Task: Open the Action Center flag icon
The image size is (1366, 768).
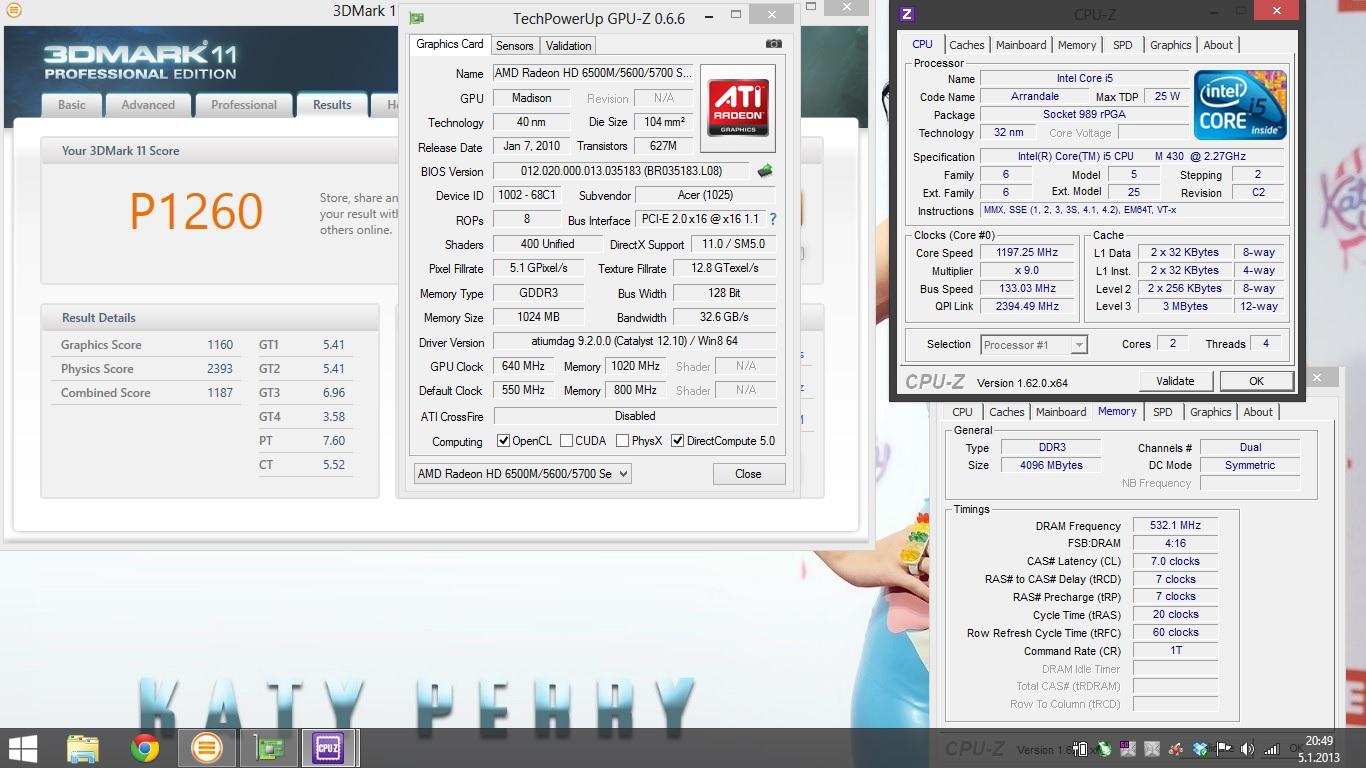Action: [1224, 749]
